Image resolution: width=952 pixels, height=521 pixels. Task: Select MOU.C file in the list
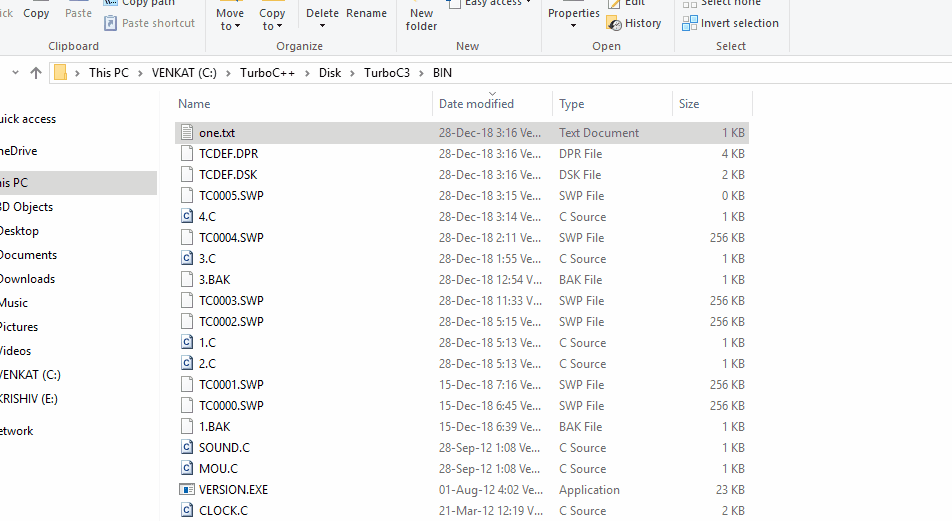[218, 469]
